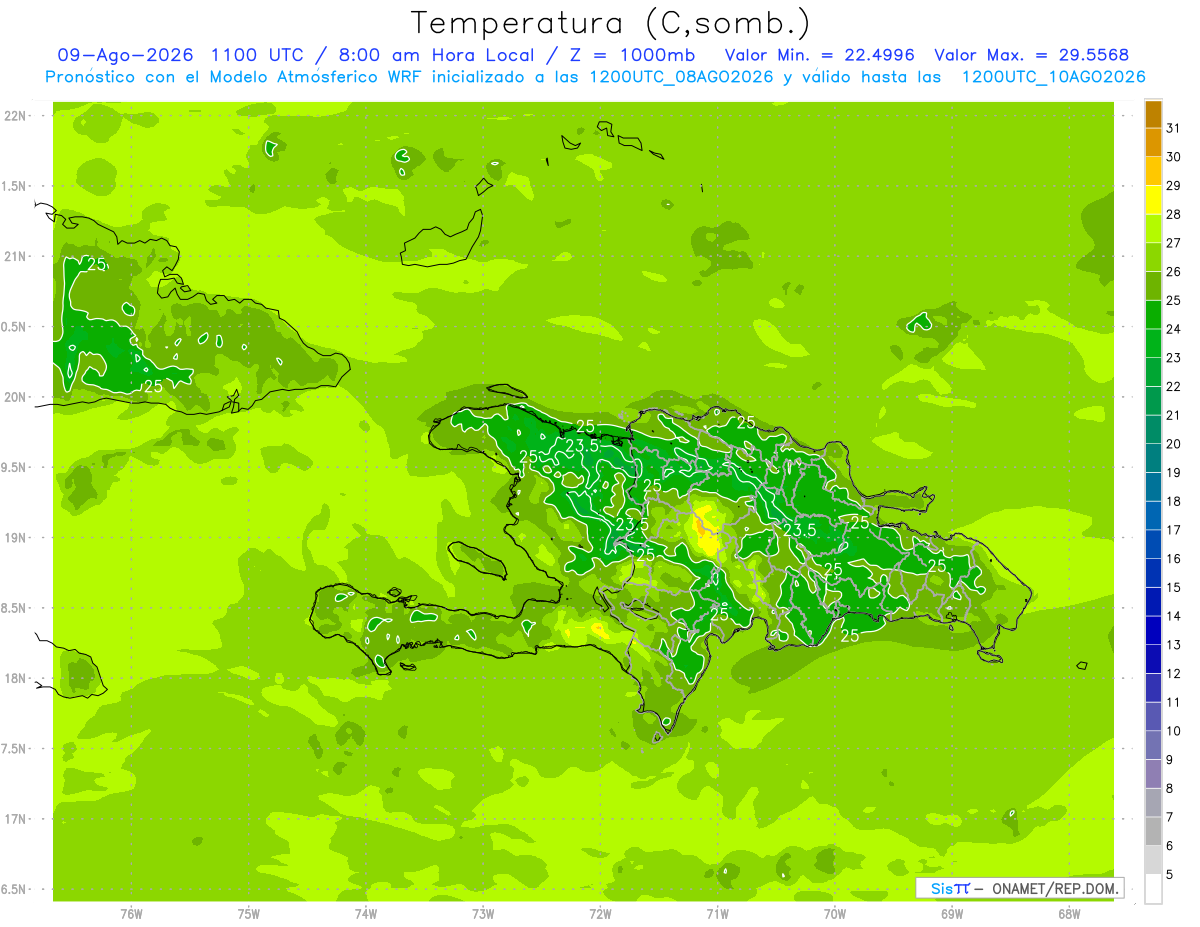
Task: Click the Valor Min. = 22.4996 text
Action: pos(820,55)
